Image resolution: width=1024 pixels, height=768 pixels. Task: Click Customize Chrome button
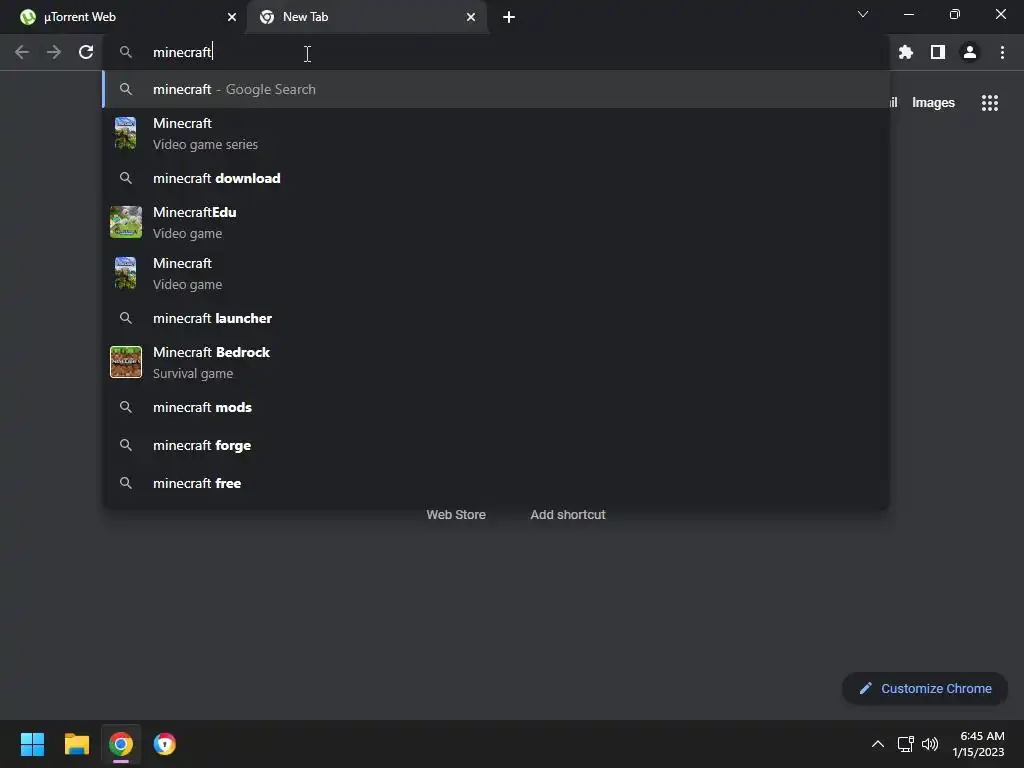(x=925, y=688)
